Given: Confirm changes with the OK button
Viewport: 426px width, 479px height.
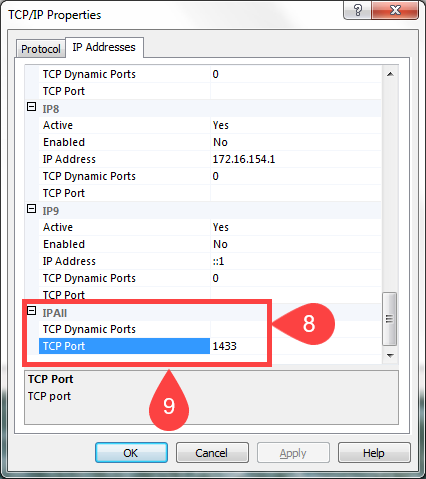Looking at the screenshot, I should click(131, 453).
